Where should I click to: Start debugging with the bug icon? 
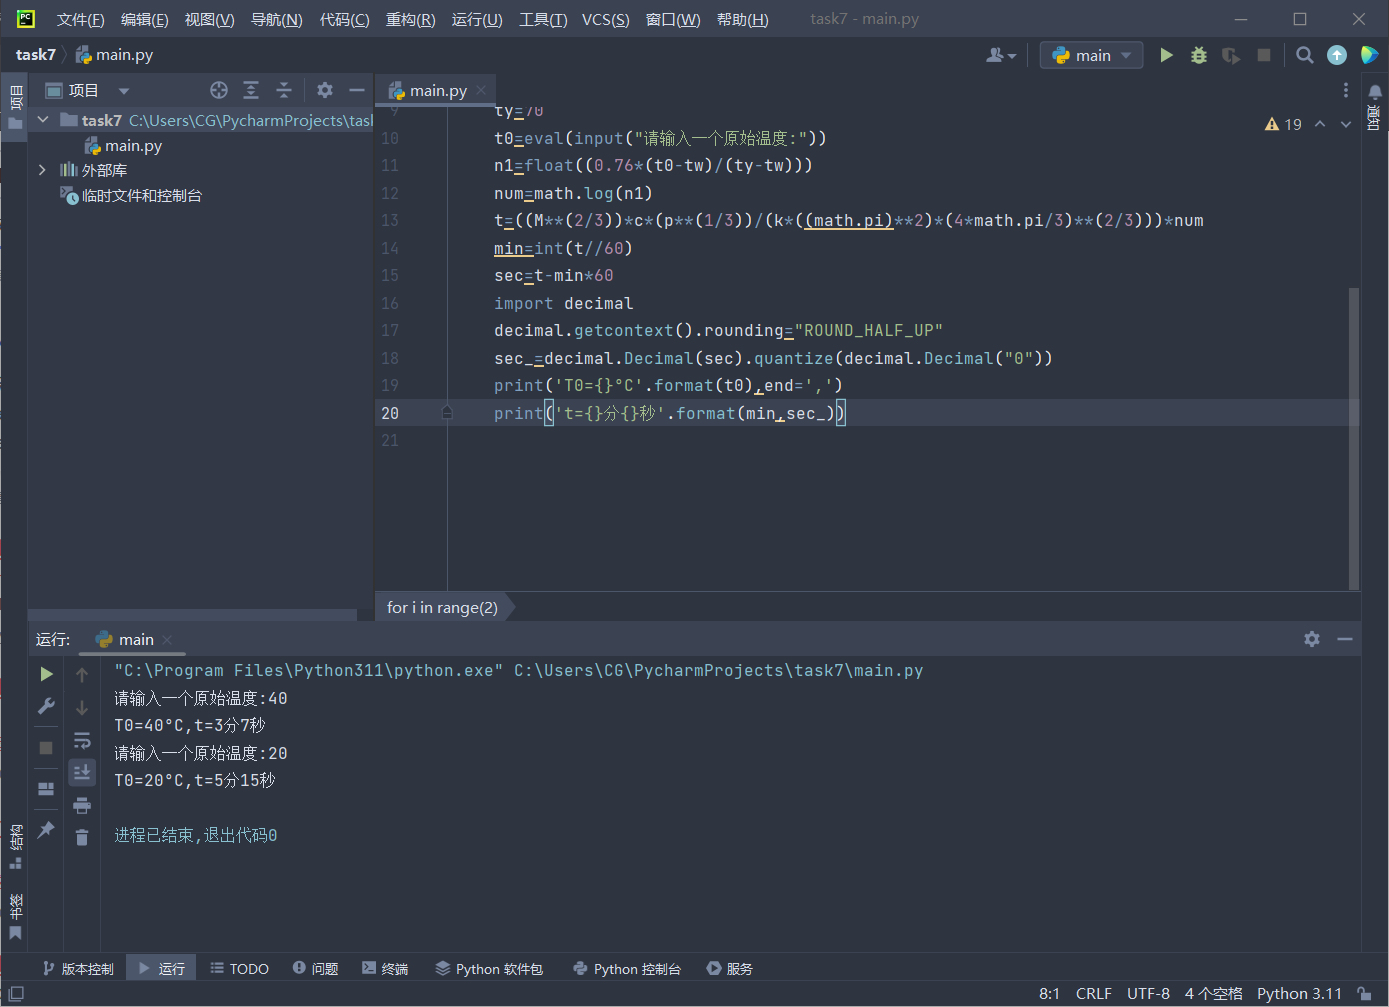coord(1199,55)
